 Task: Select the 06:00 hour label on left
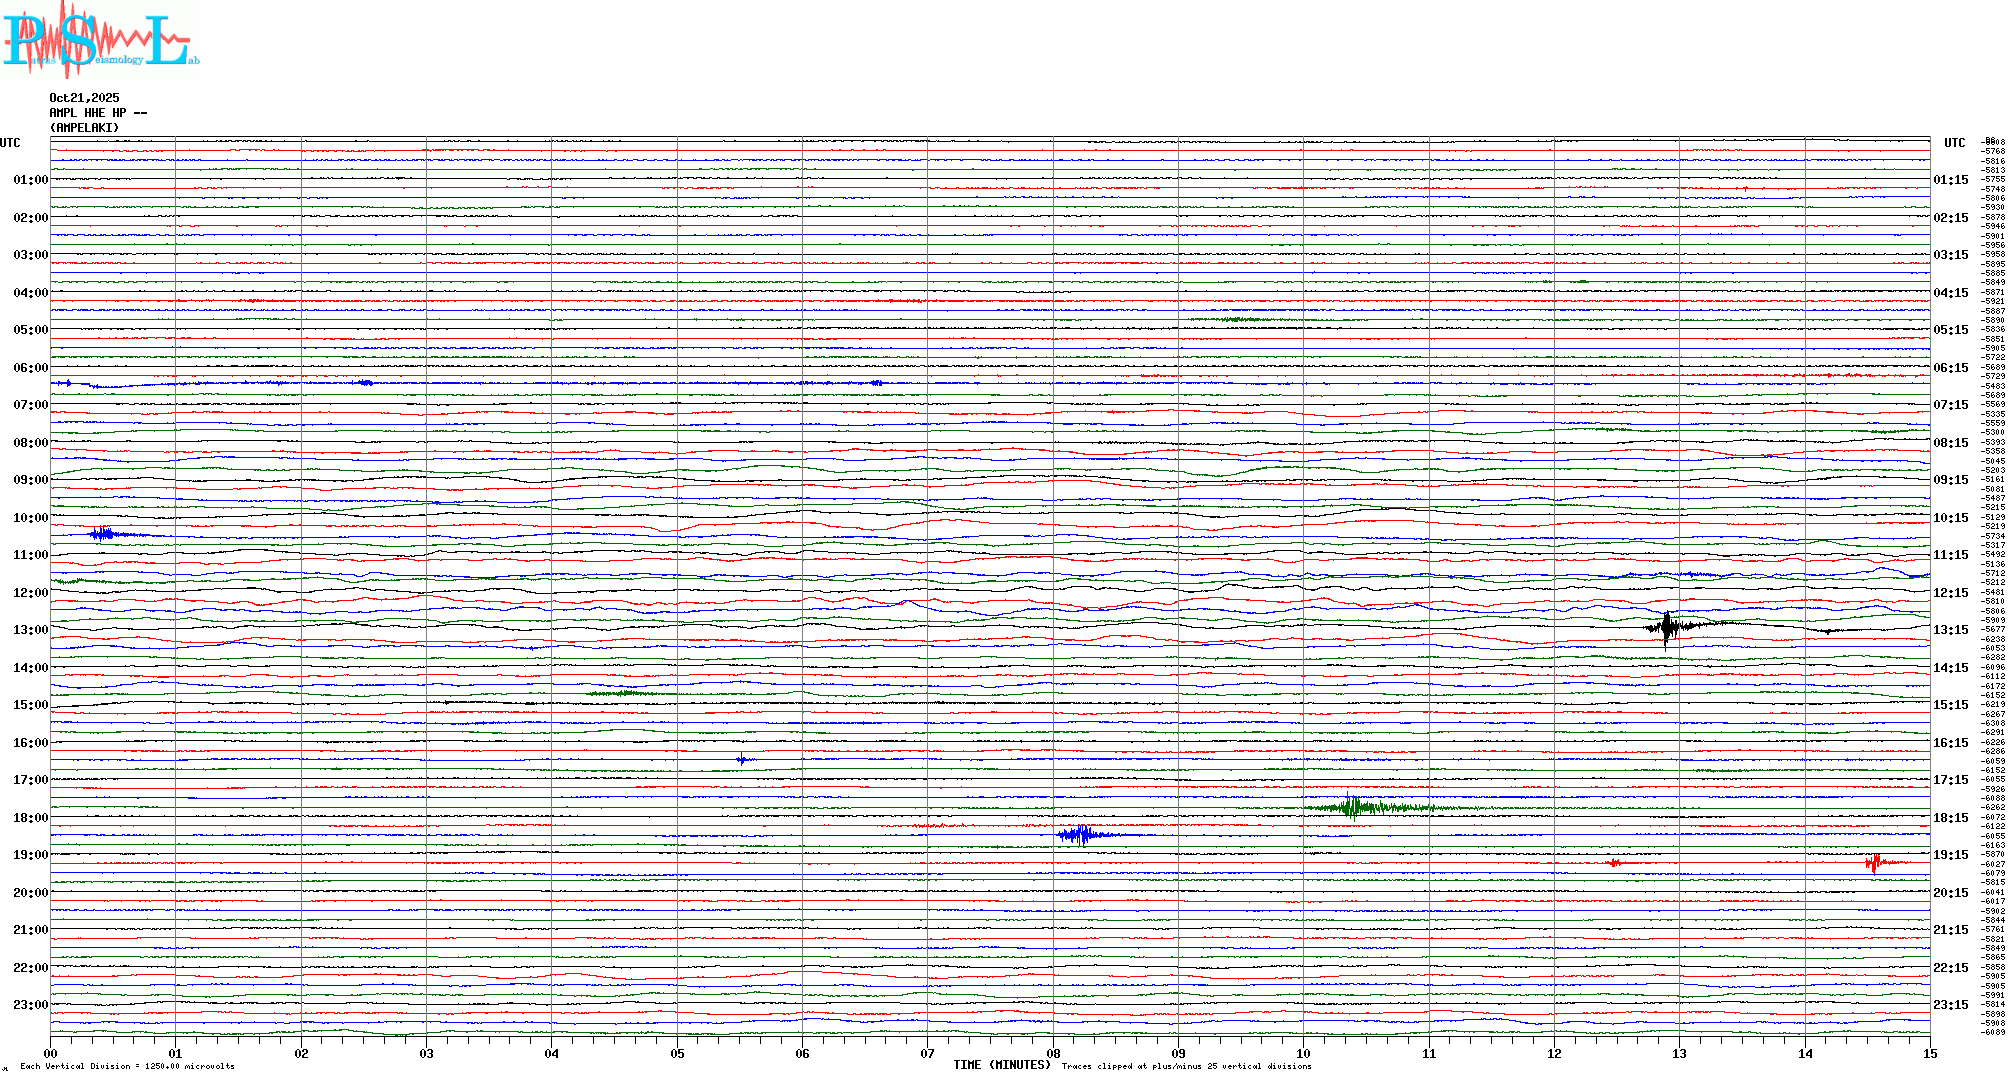coord(30,368)
